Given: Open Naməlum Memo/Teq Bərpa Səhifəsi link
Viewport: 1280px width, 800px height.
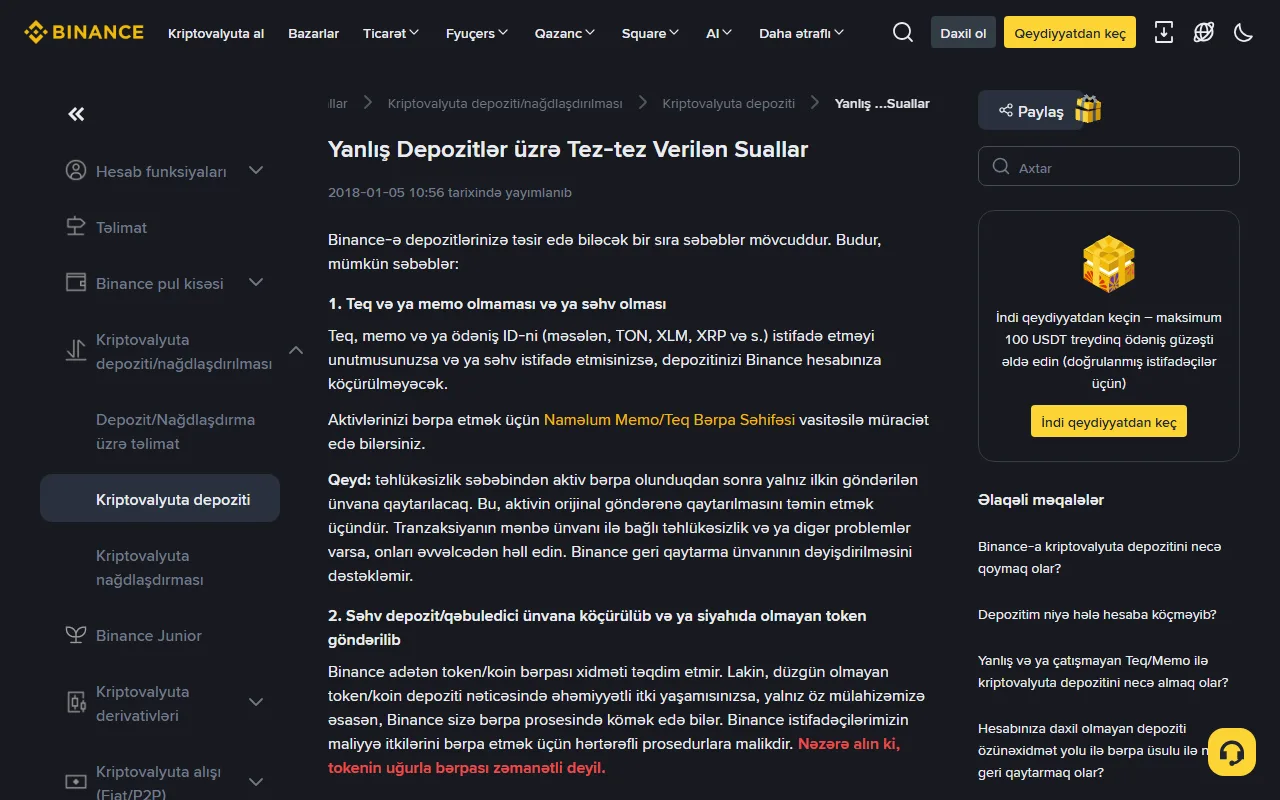Looking at the screenshot, I should 669,420.
